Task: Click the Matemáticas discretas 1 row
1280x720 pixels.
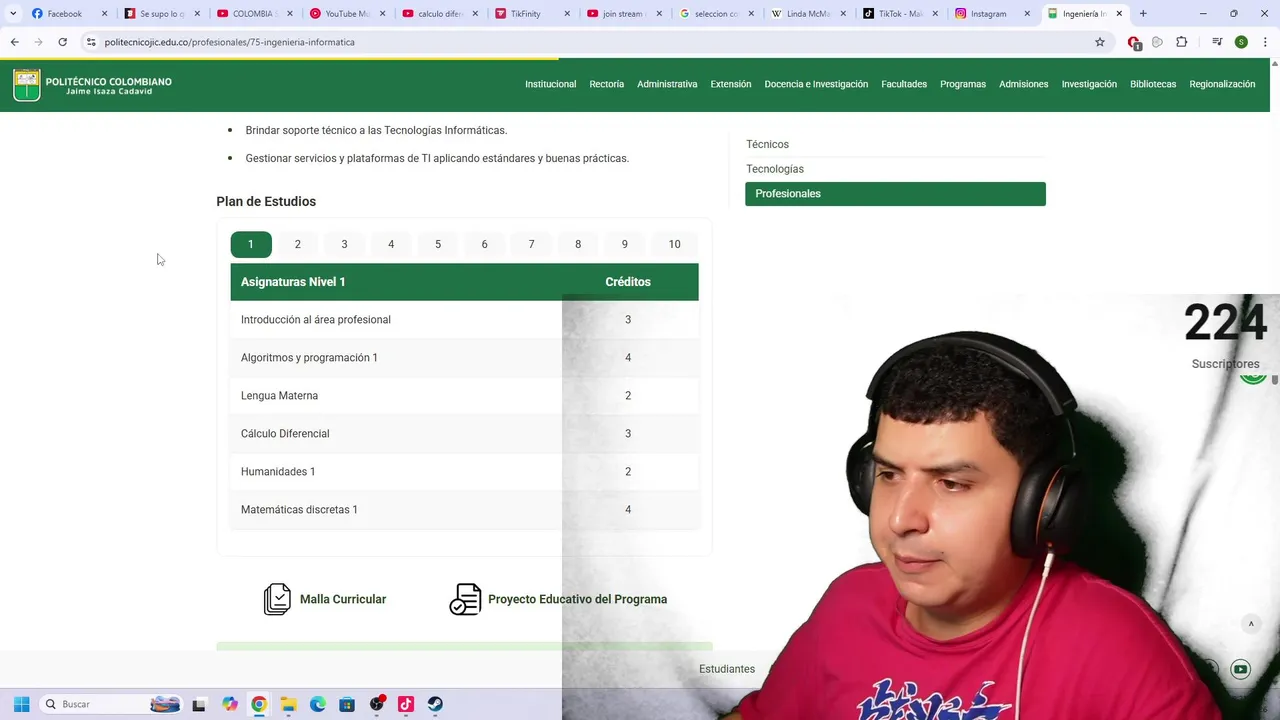Action: point(464,510)
